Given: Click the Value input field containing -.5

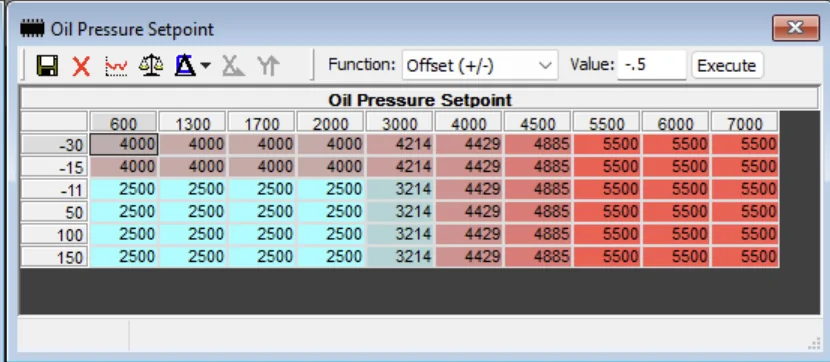Looking at the screenshot, I should tap(652, 65).
